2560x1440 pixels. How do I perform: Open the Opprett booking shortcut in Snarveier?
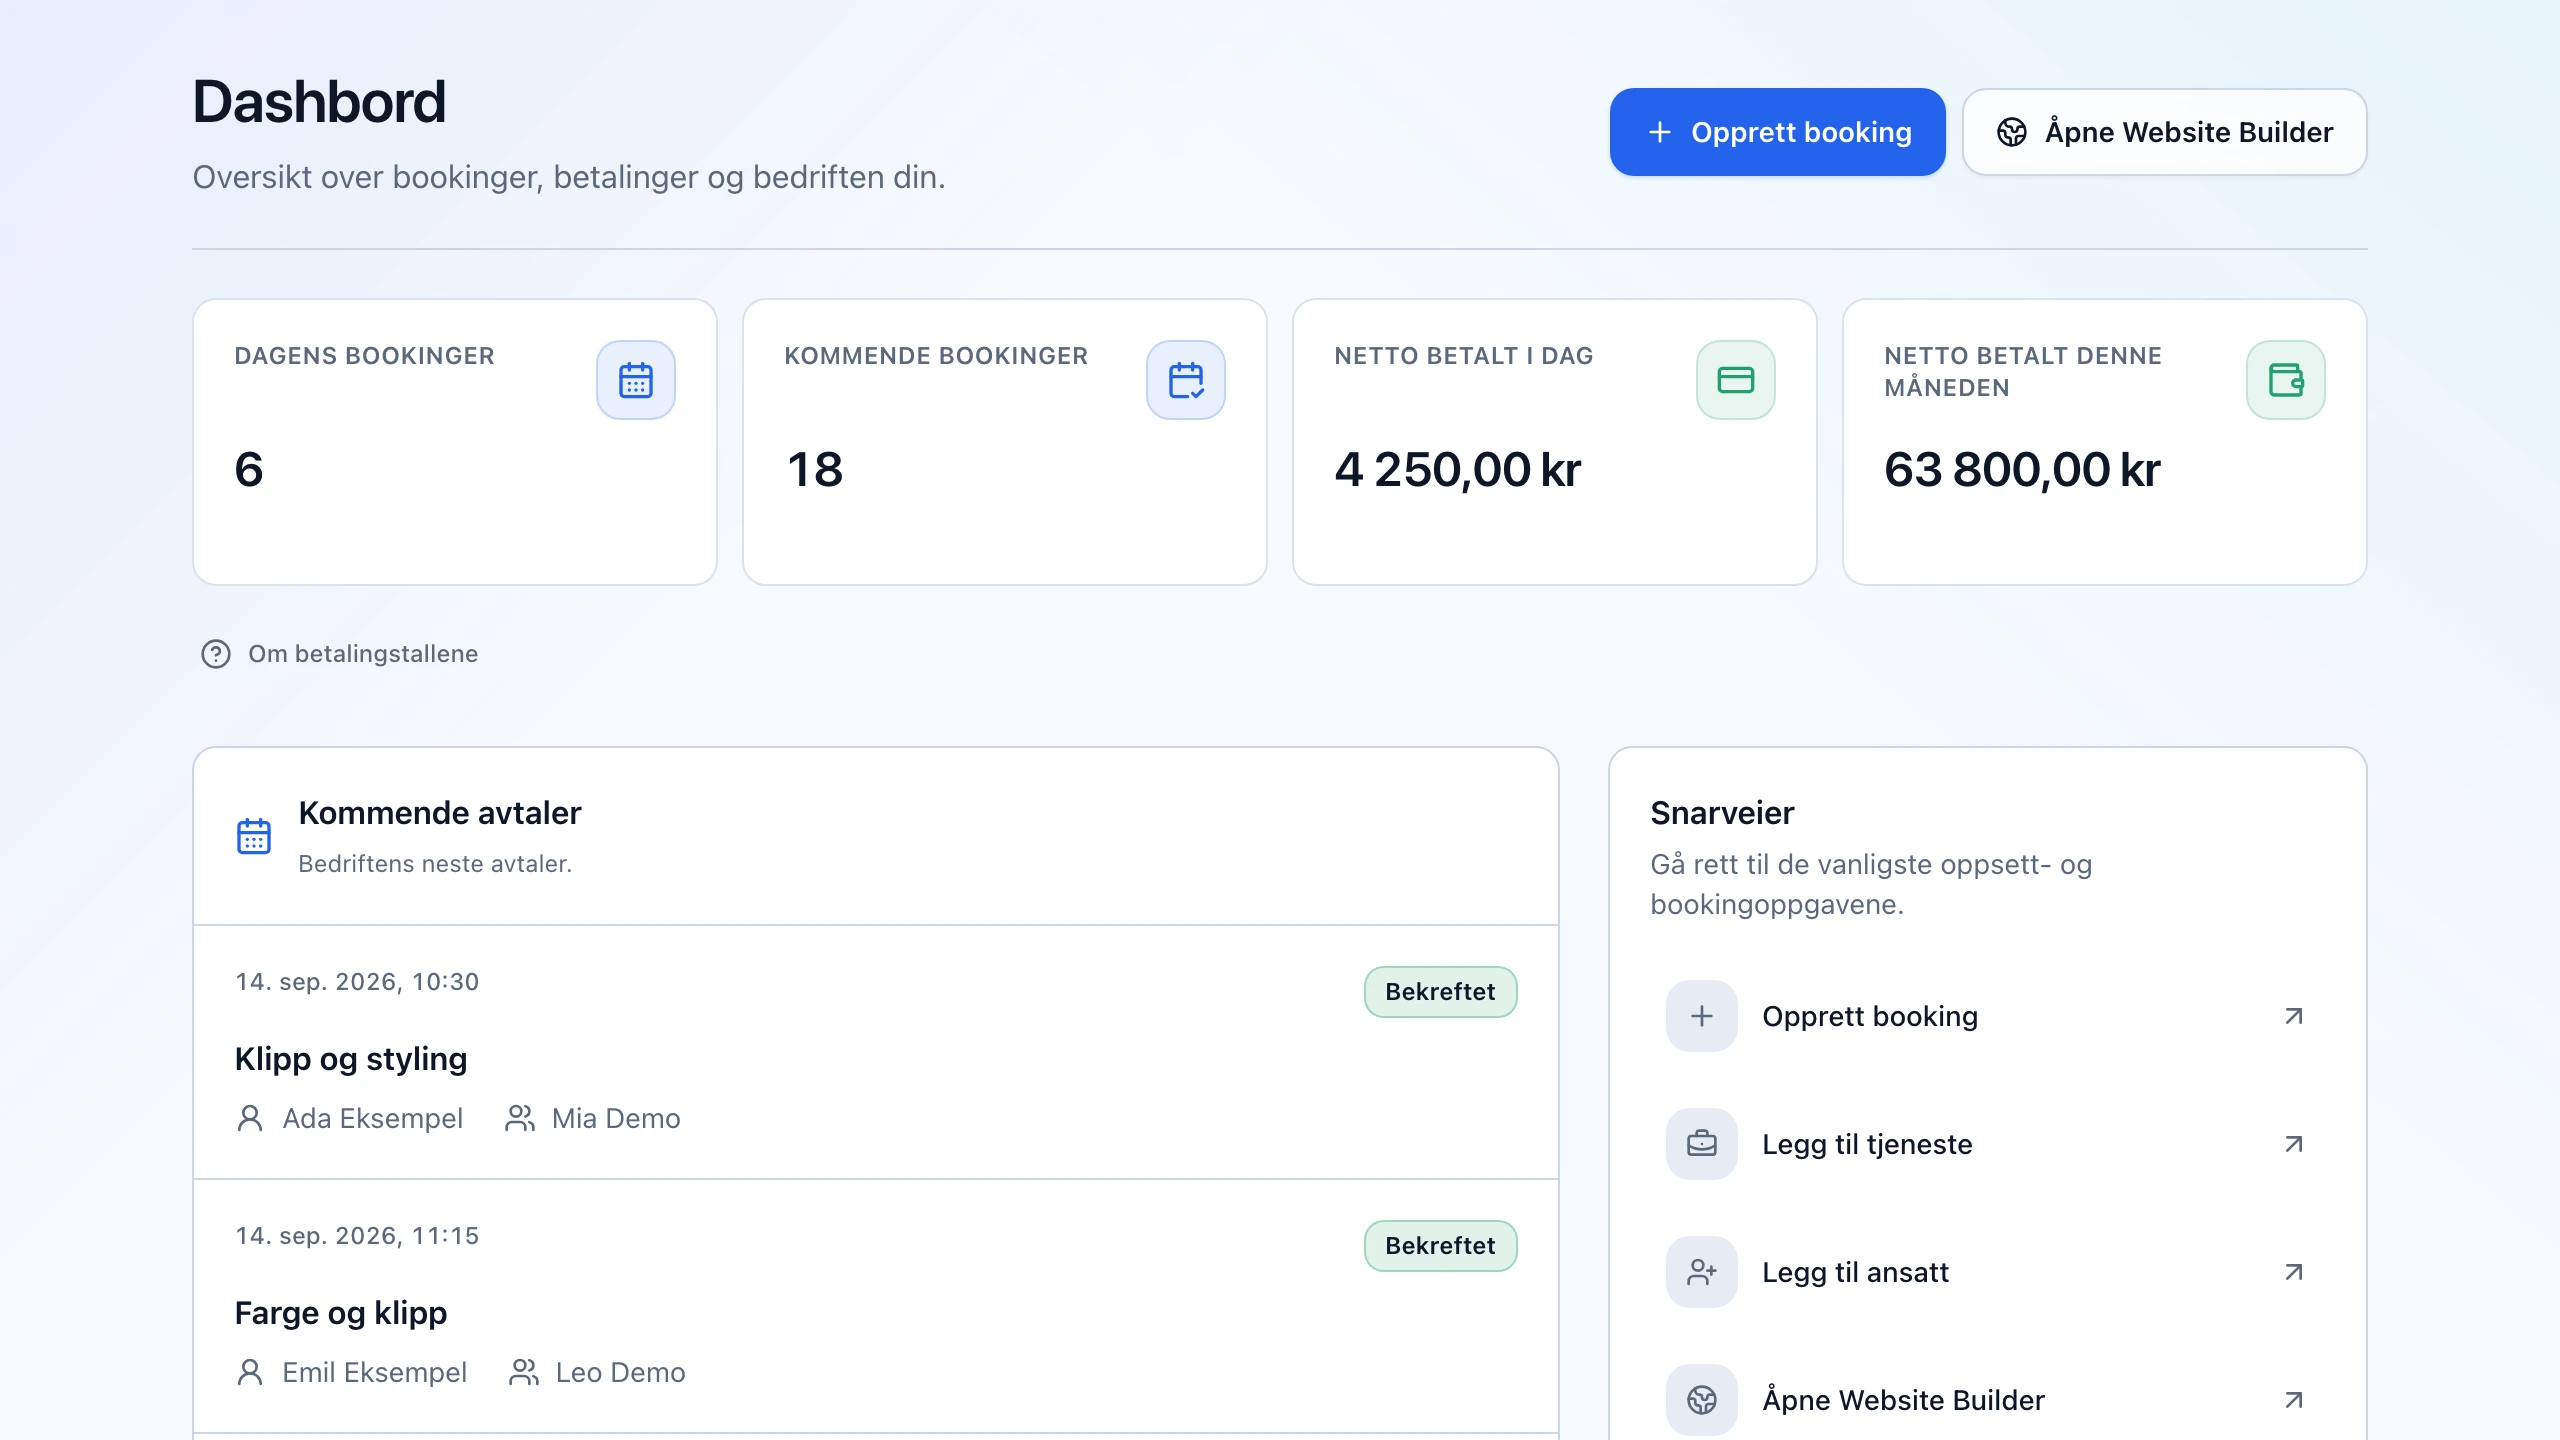pyautogui.click(x=1987, y=1016)
